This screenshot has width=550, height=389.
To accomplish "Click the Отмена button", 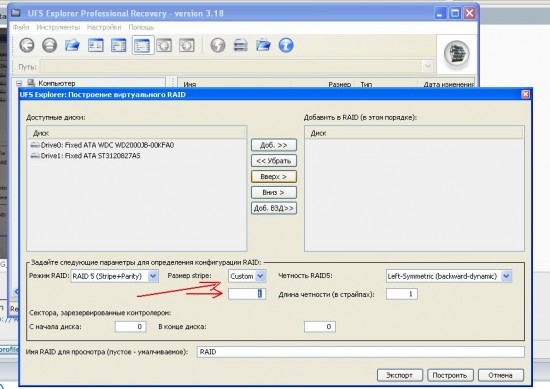I will [501, 375].
